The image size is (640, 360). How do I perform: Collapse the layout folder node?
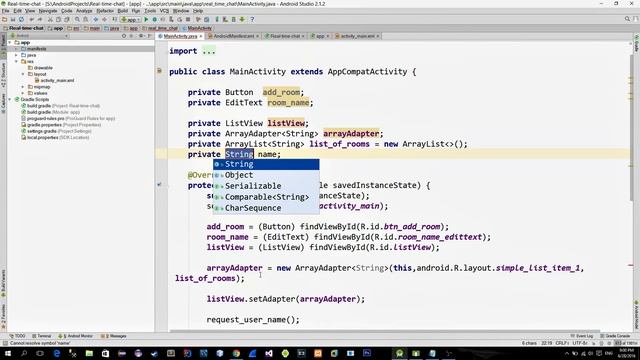23,74
